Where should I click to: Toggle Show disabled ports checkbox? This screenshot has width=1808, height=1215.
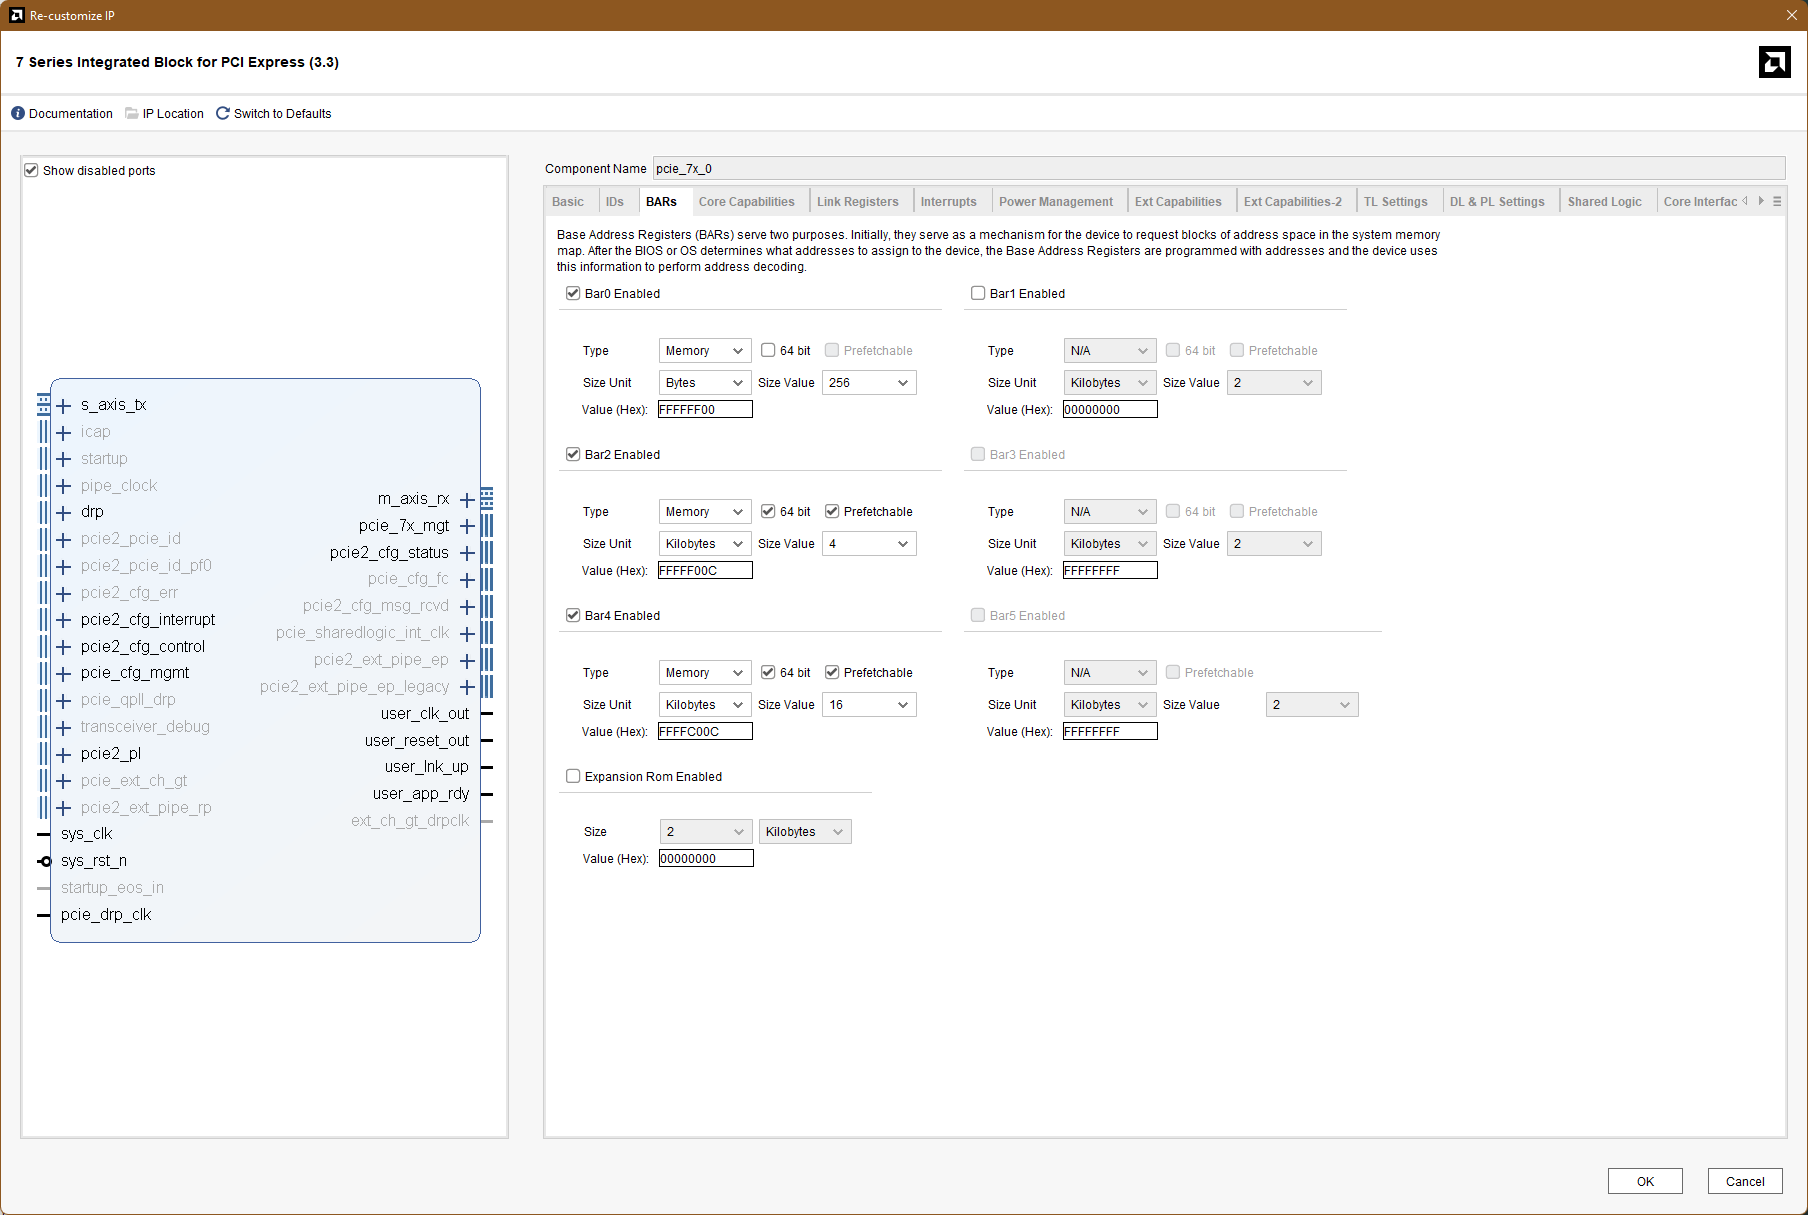[31, 170]
